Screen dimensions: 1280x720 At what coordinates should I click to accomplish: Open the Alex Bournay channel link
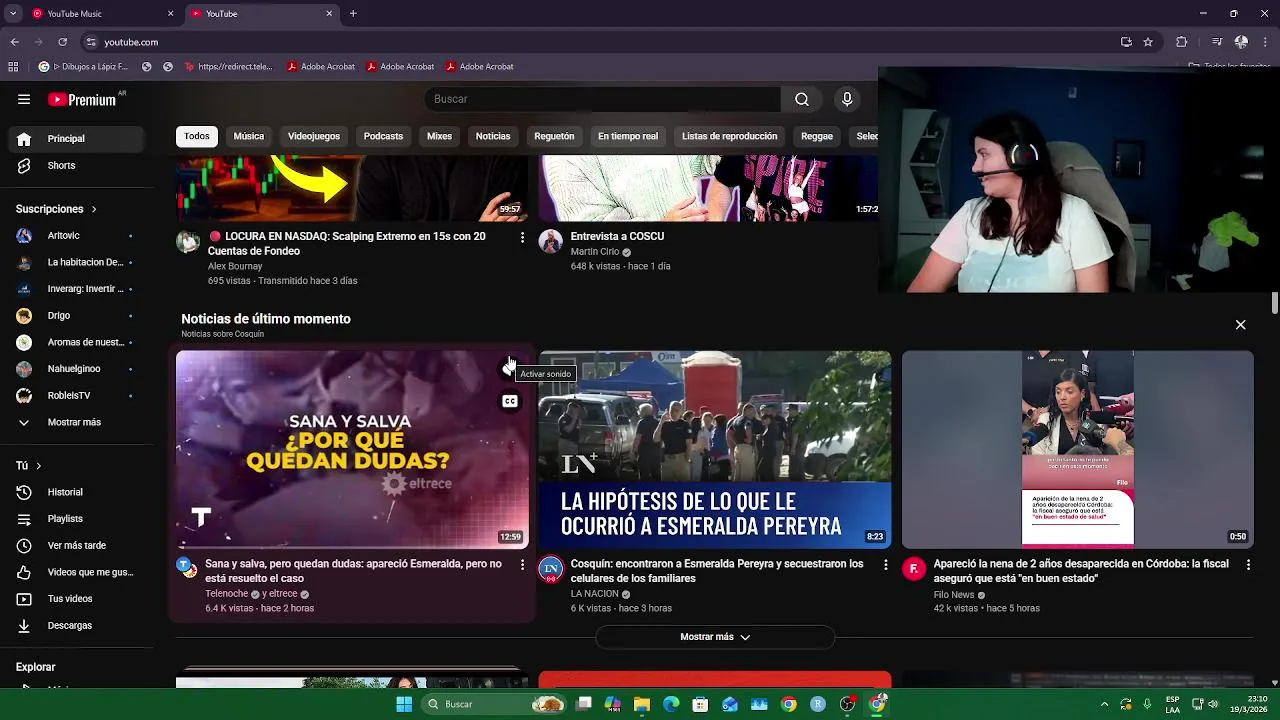[x=235, y=267]
